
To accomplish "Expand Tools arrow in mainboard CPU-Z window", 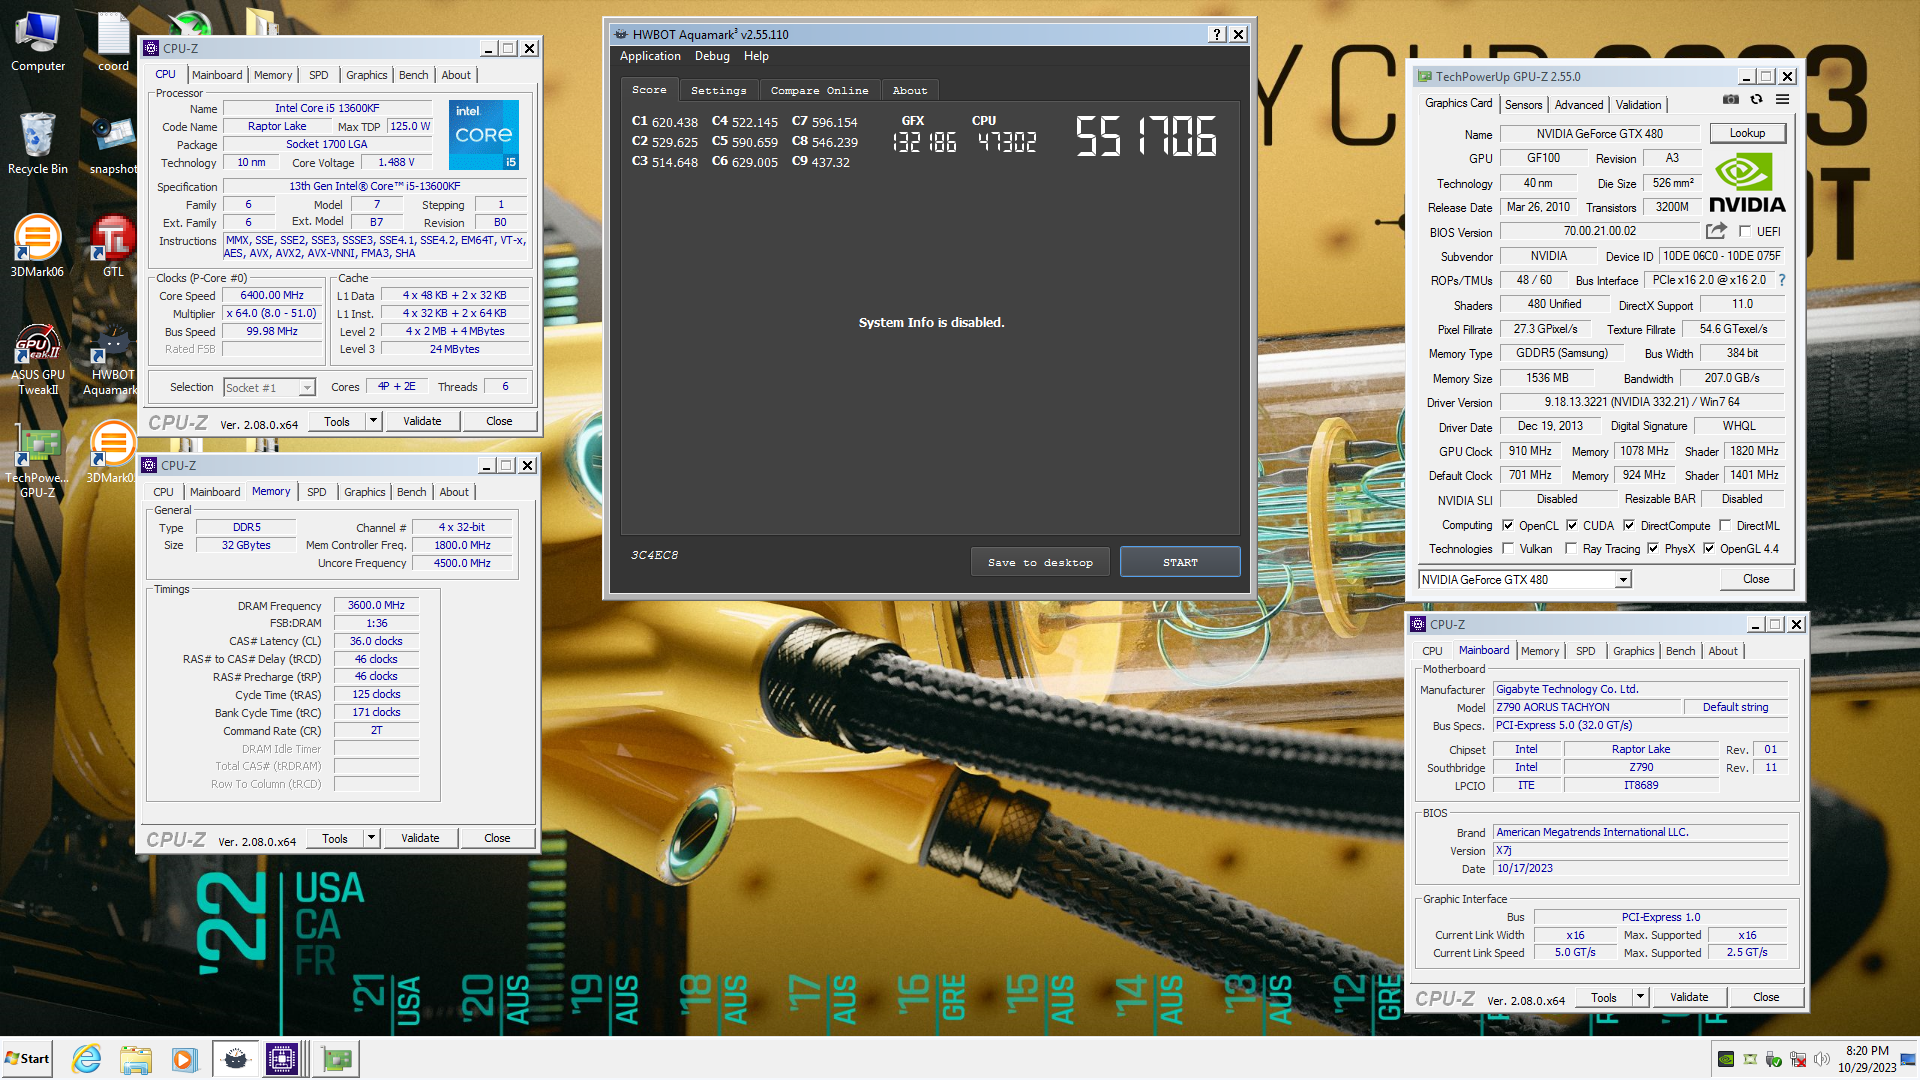I will click(1640, 997).
